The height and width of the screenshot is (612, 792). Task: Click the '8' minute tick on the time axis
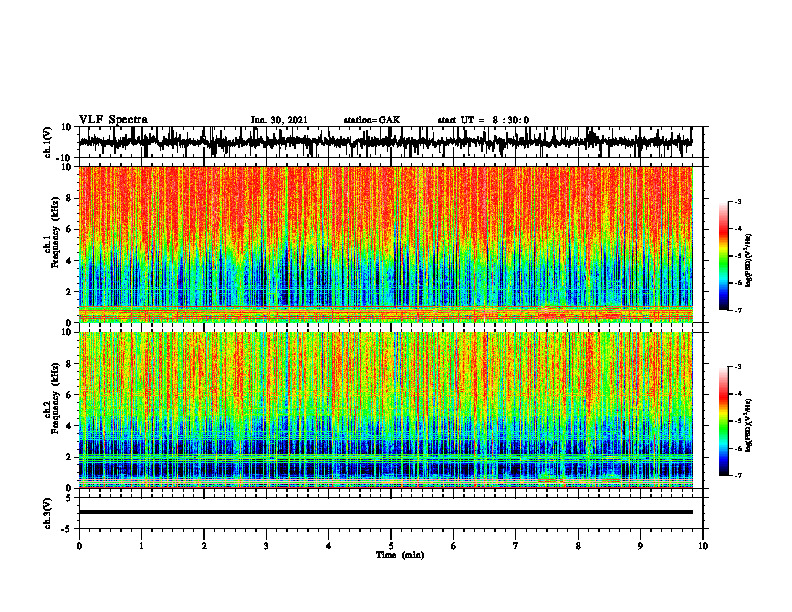(x=578, y=546)
